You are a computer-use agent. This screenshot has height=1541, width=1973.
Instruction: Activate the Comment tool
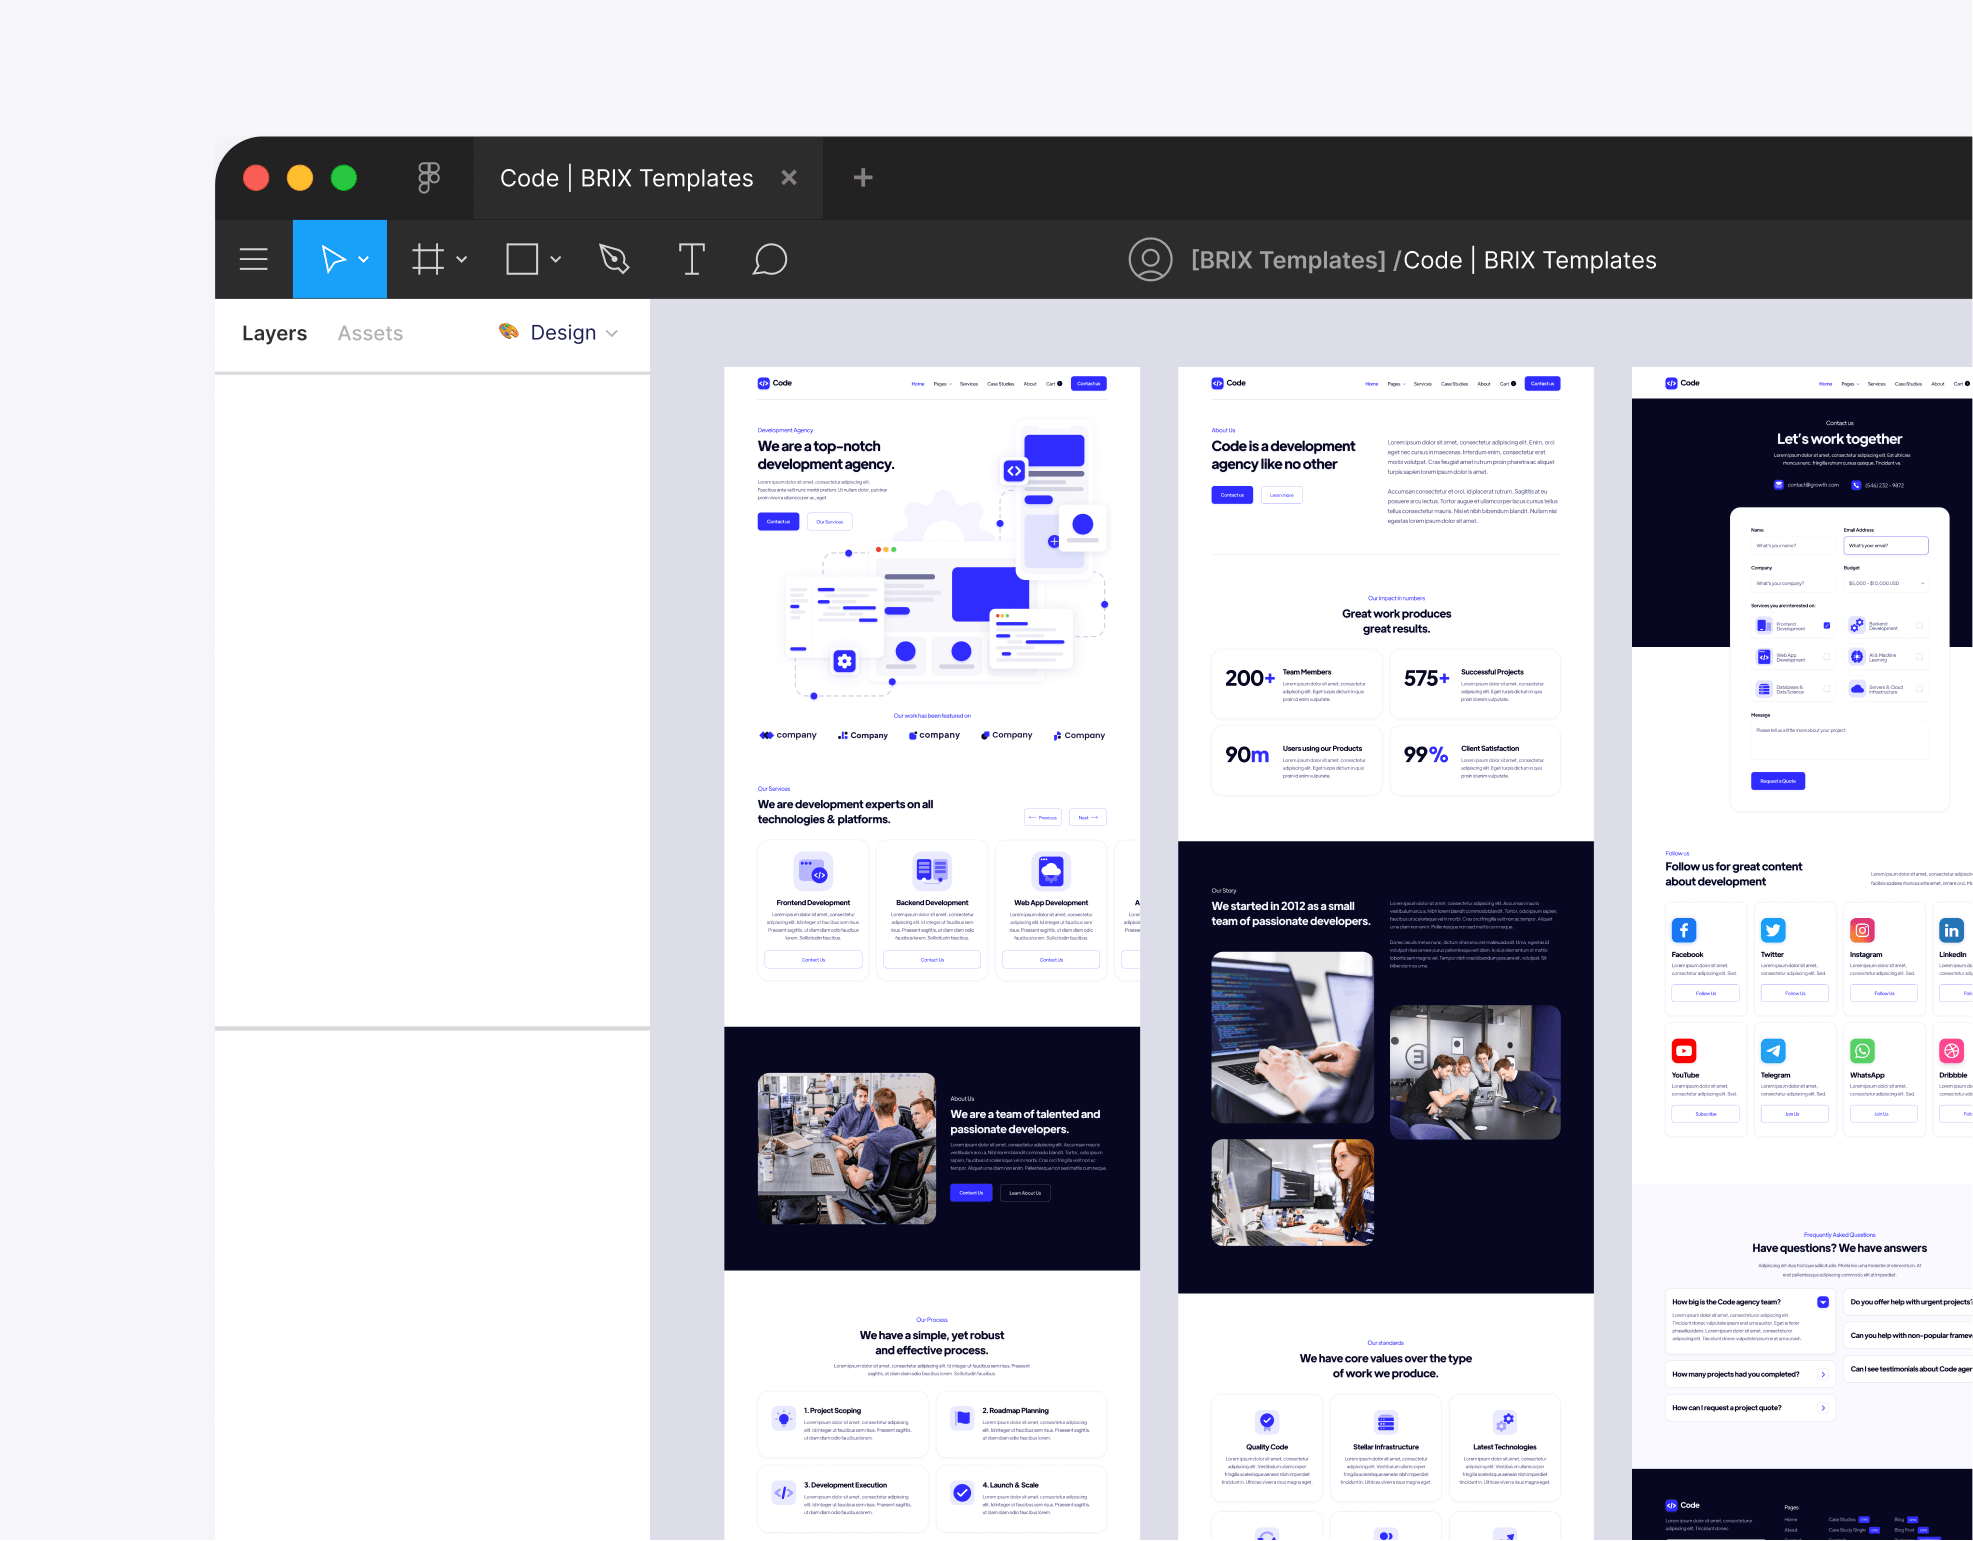(770, 259)
